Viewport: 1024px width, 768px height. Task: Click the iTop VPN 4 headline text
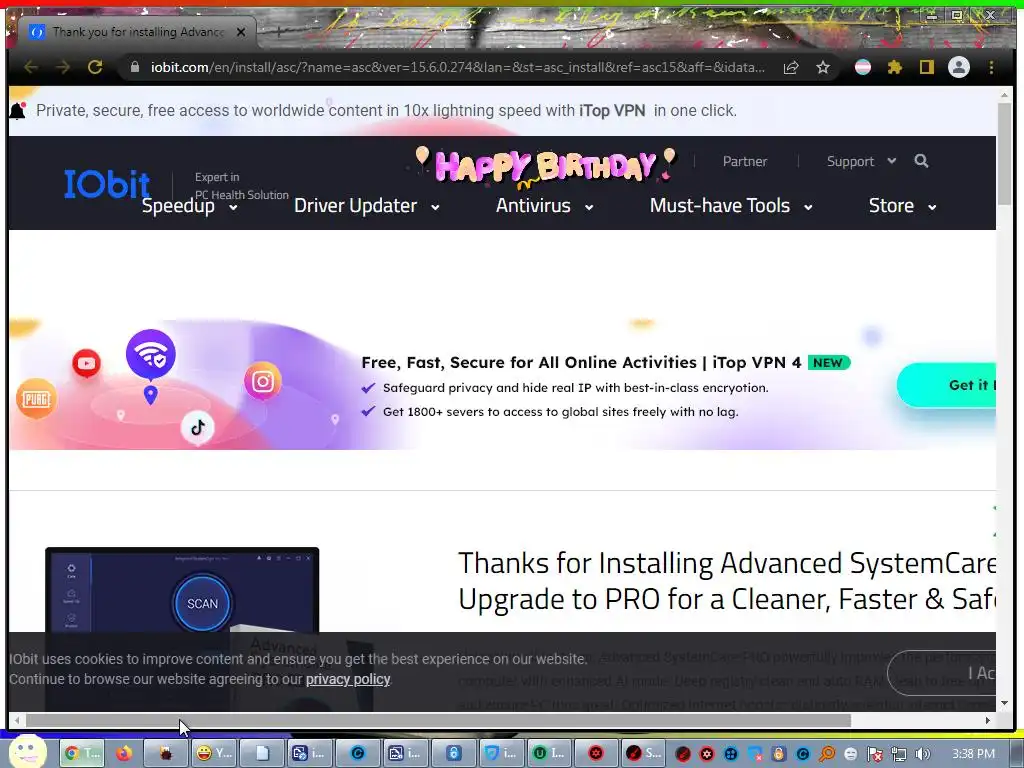point(581,362)
